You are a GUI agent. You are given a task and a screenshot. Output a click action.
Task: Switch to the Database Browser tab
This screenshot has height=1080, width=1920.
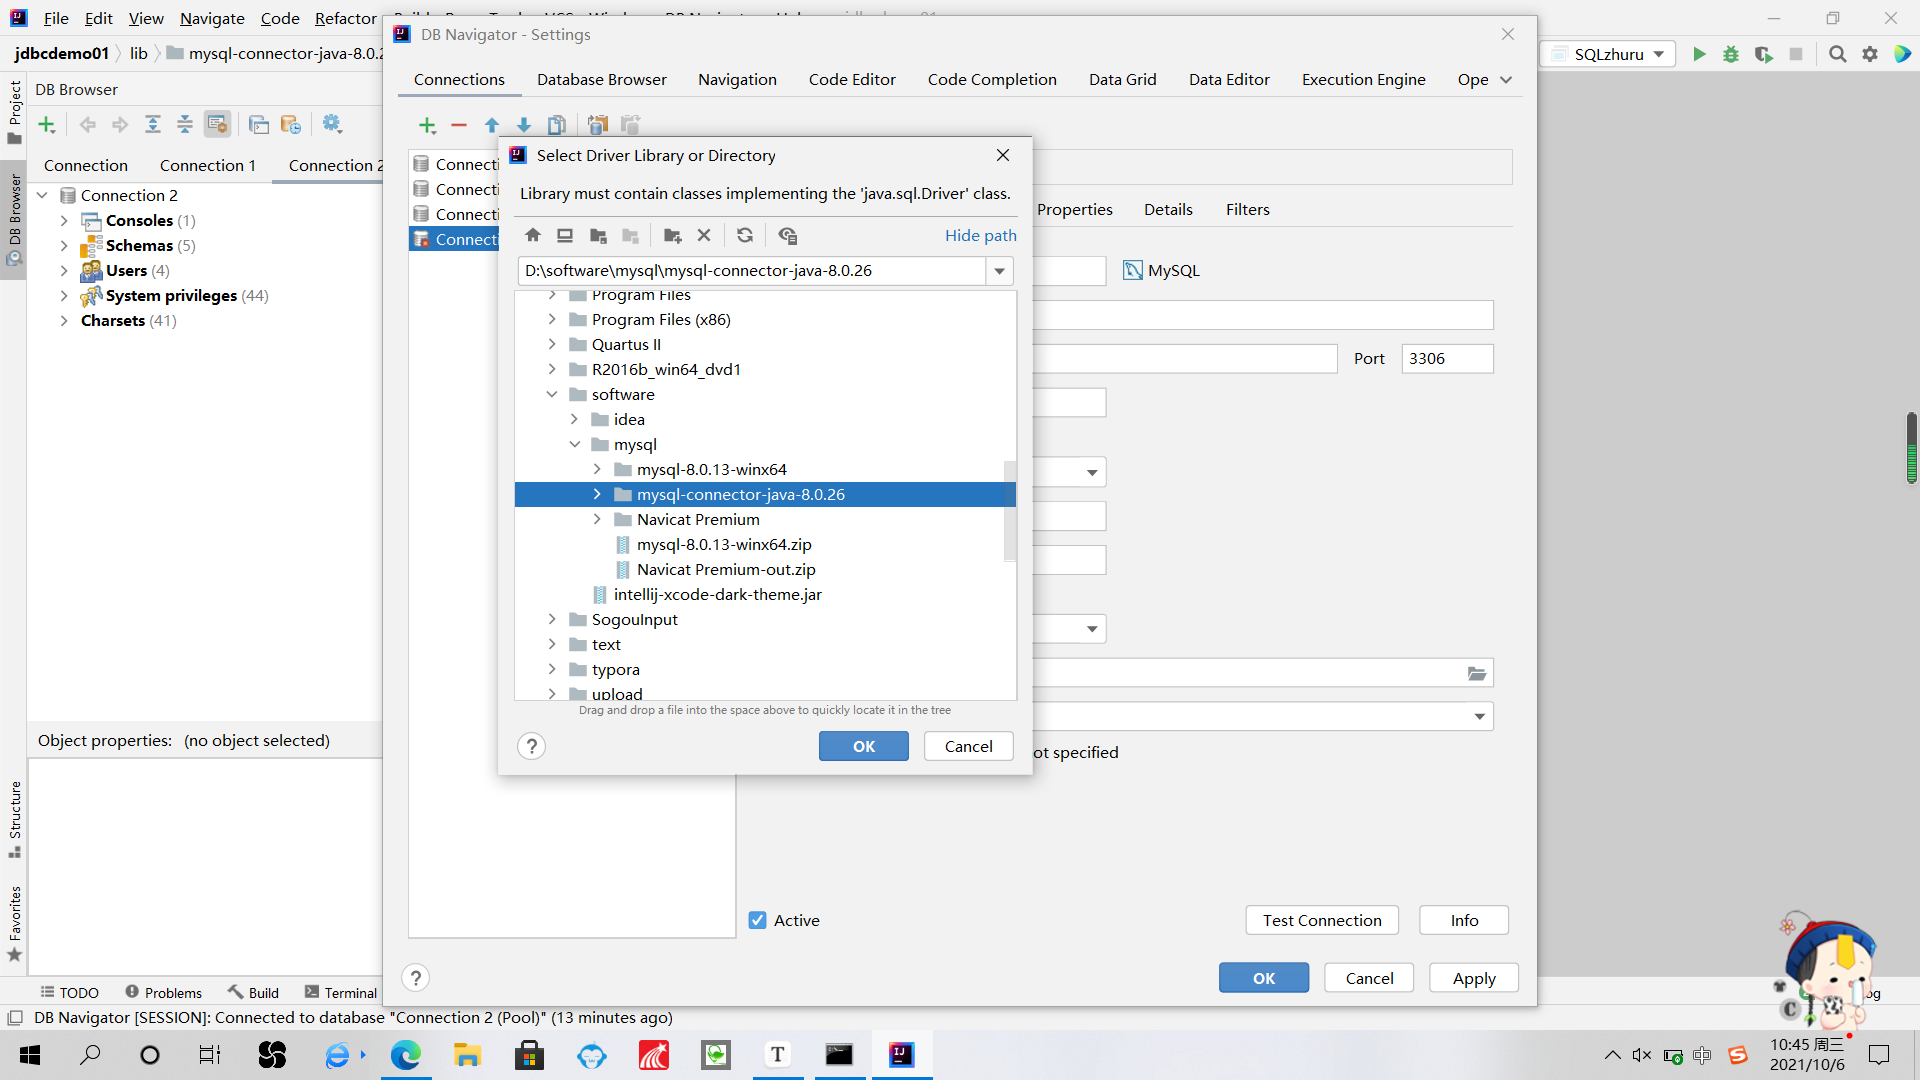601,79
